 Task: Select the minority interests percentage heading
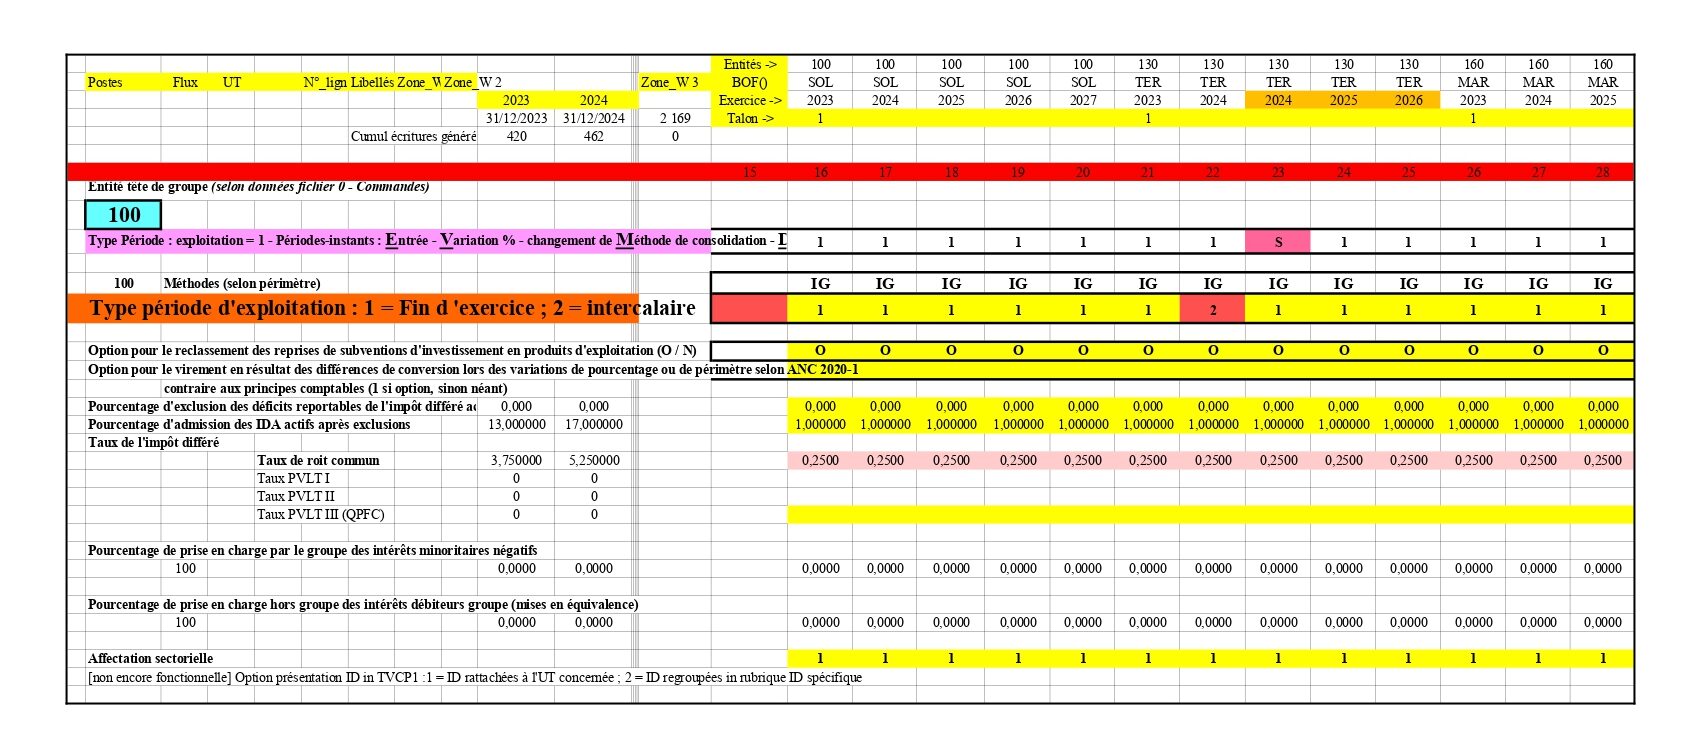(312, 550)
